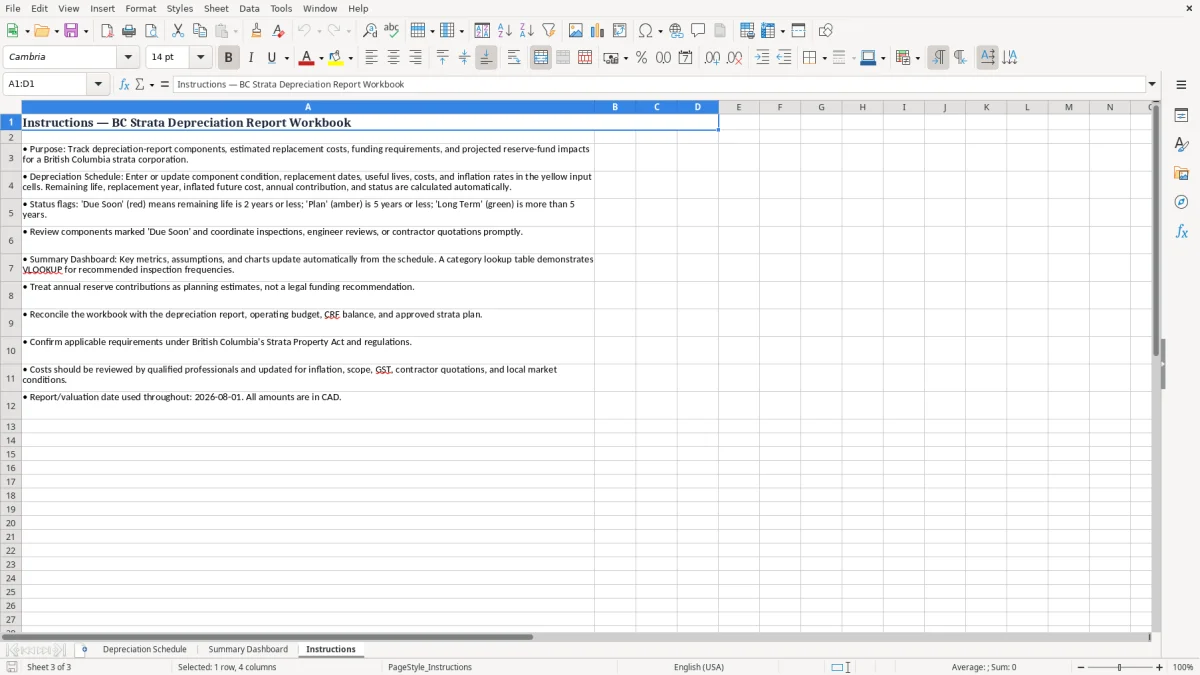The width and height of the screenshot is (1200, 675).
Task: Open Find & Replace icon
Action: tap(370, 31)
